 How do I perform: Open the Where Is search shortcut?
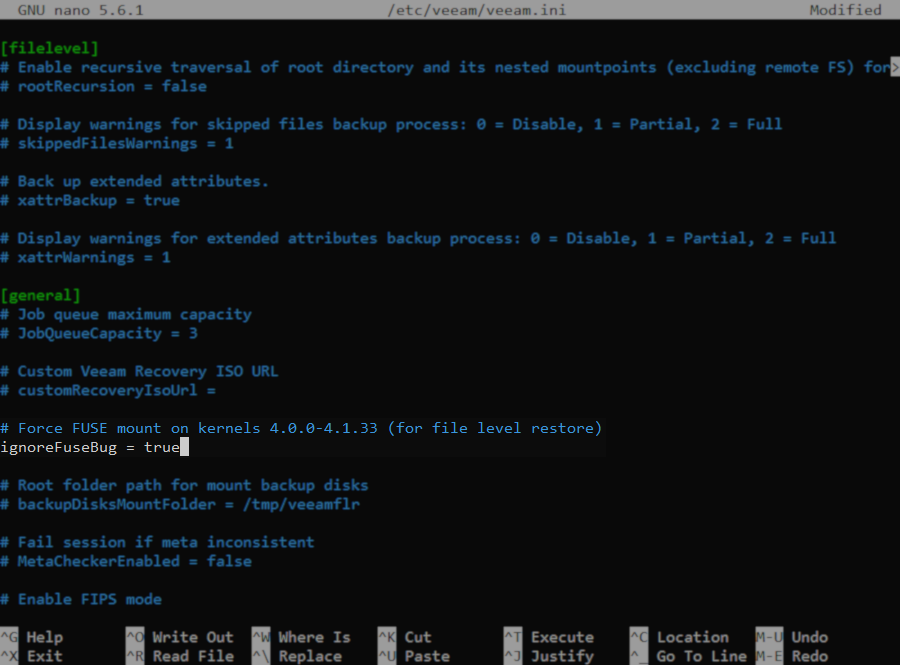[x=301, y=637]
